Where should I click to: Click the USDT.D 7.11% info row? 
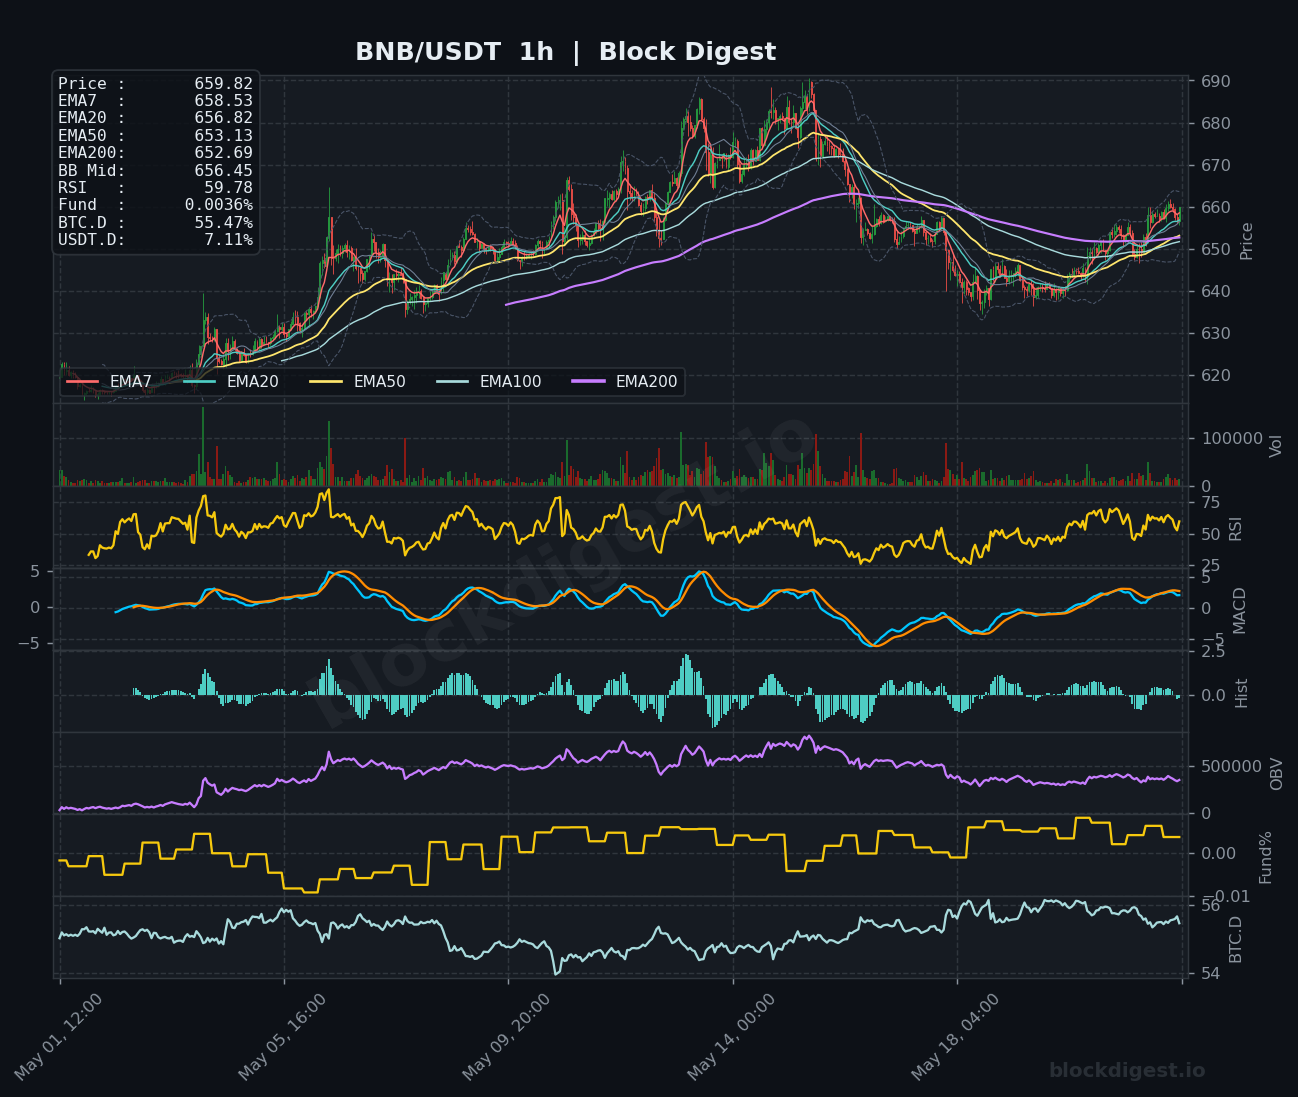click(155, 240)
